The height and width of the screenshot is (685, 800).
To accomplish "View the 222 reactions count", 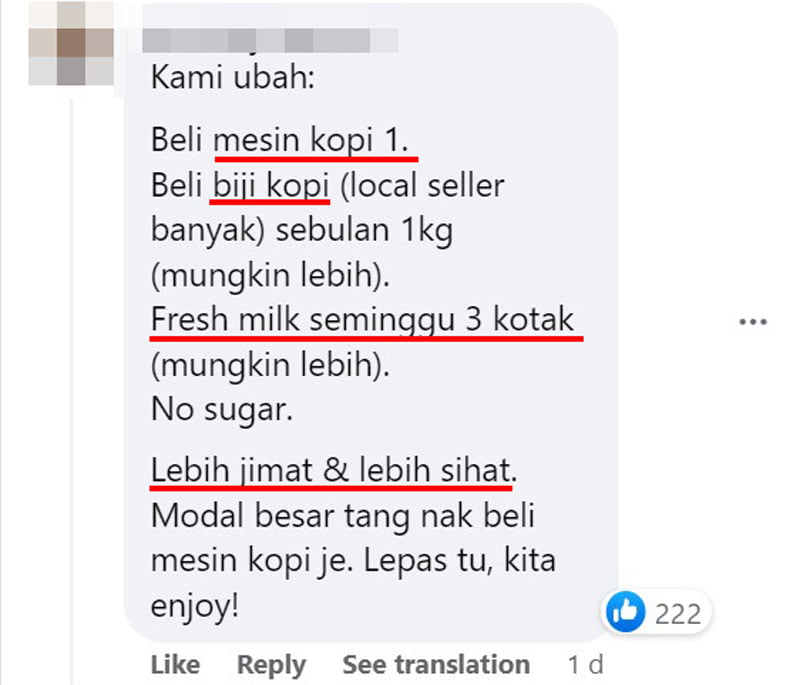I will (x=678, y=614).
